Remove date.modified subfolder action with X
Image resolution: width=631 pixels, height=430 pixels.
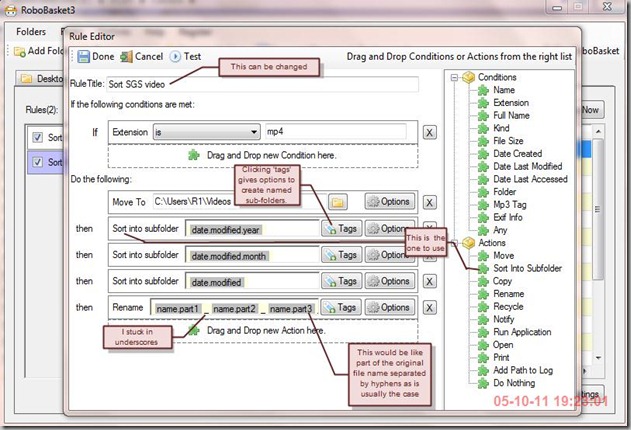click(x=429, y=282)
